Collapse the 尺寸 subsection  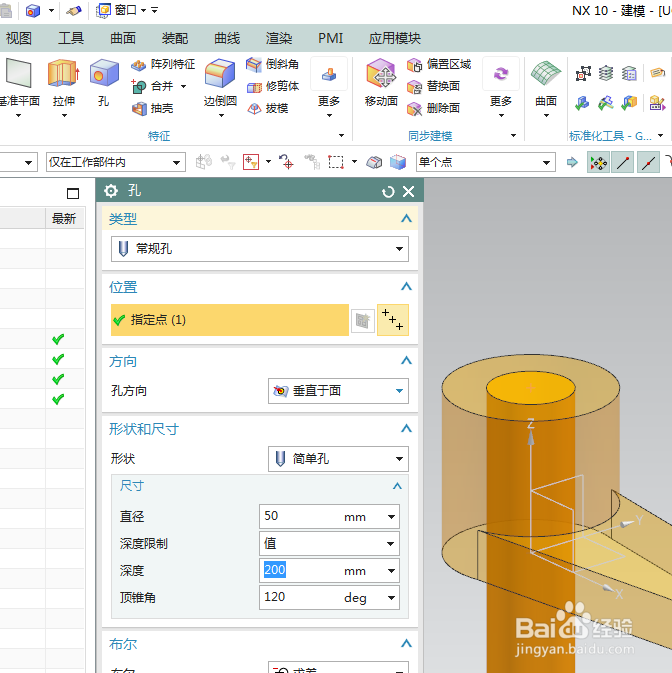pyautogui.click(x=397, y=486)
